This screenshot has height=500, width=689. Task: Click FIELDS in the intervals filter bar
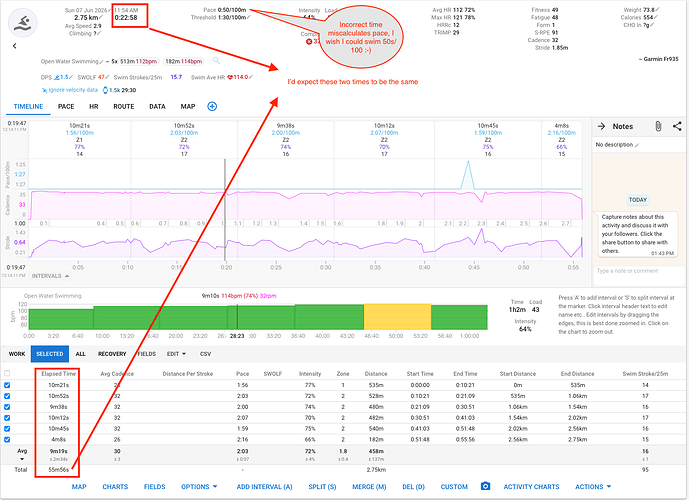[147, 354]
